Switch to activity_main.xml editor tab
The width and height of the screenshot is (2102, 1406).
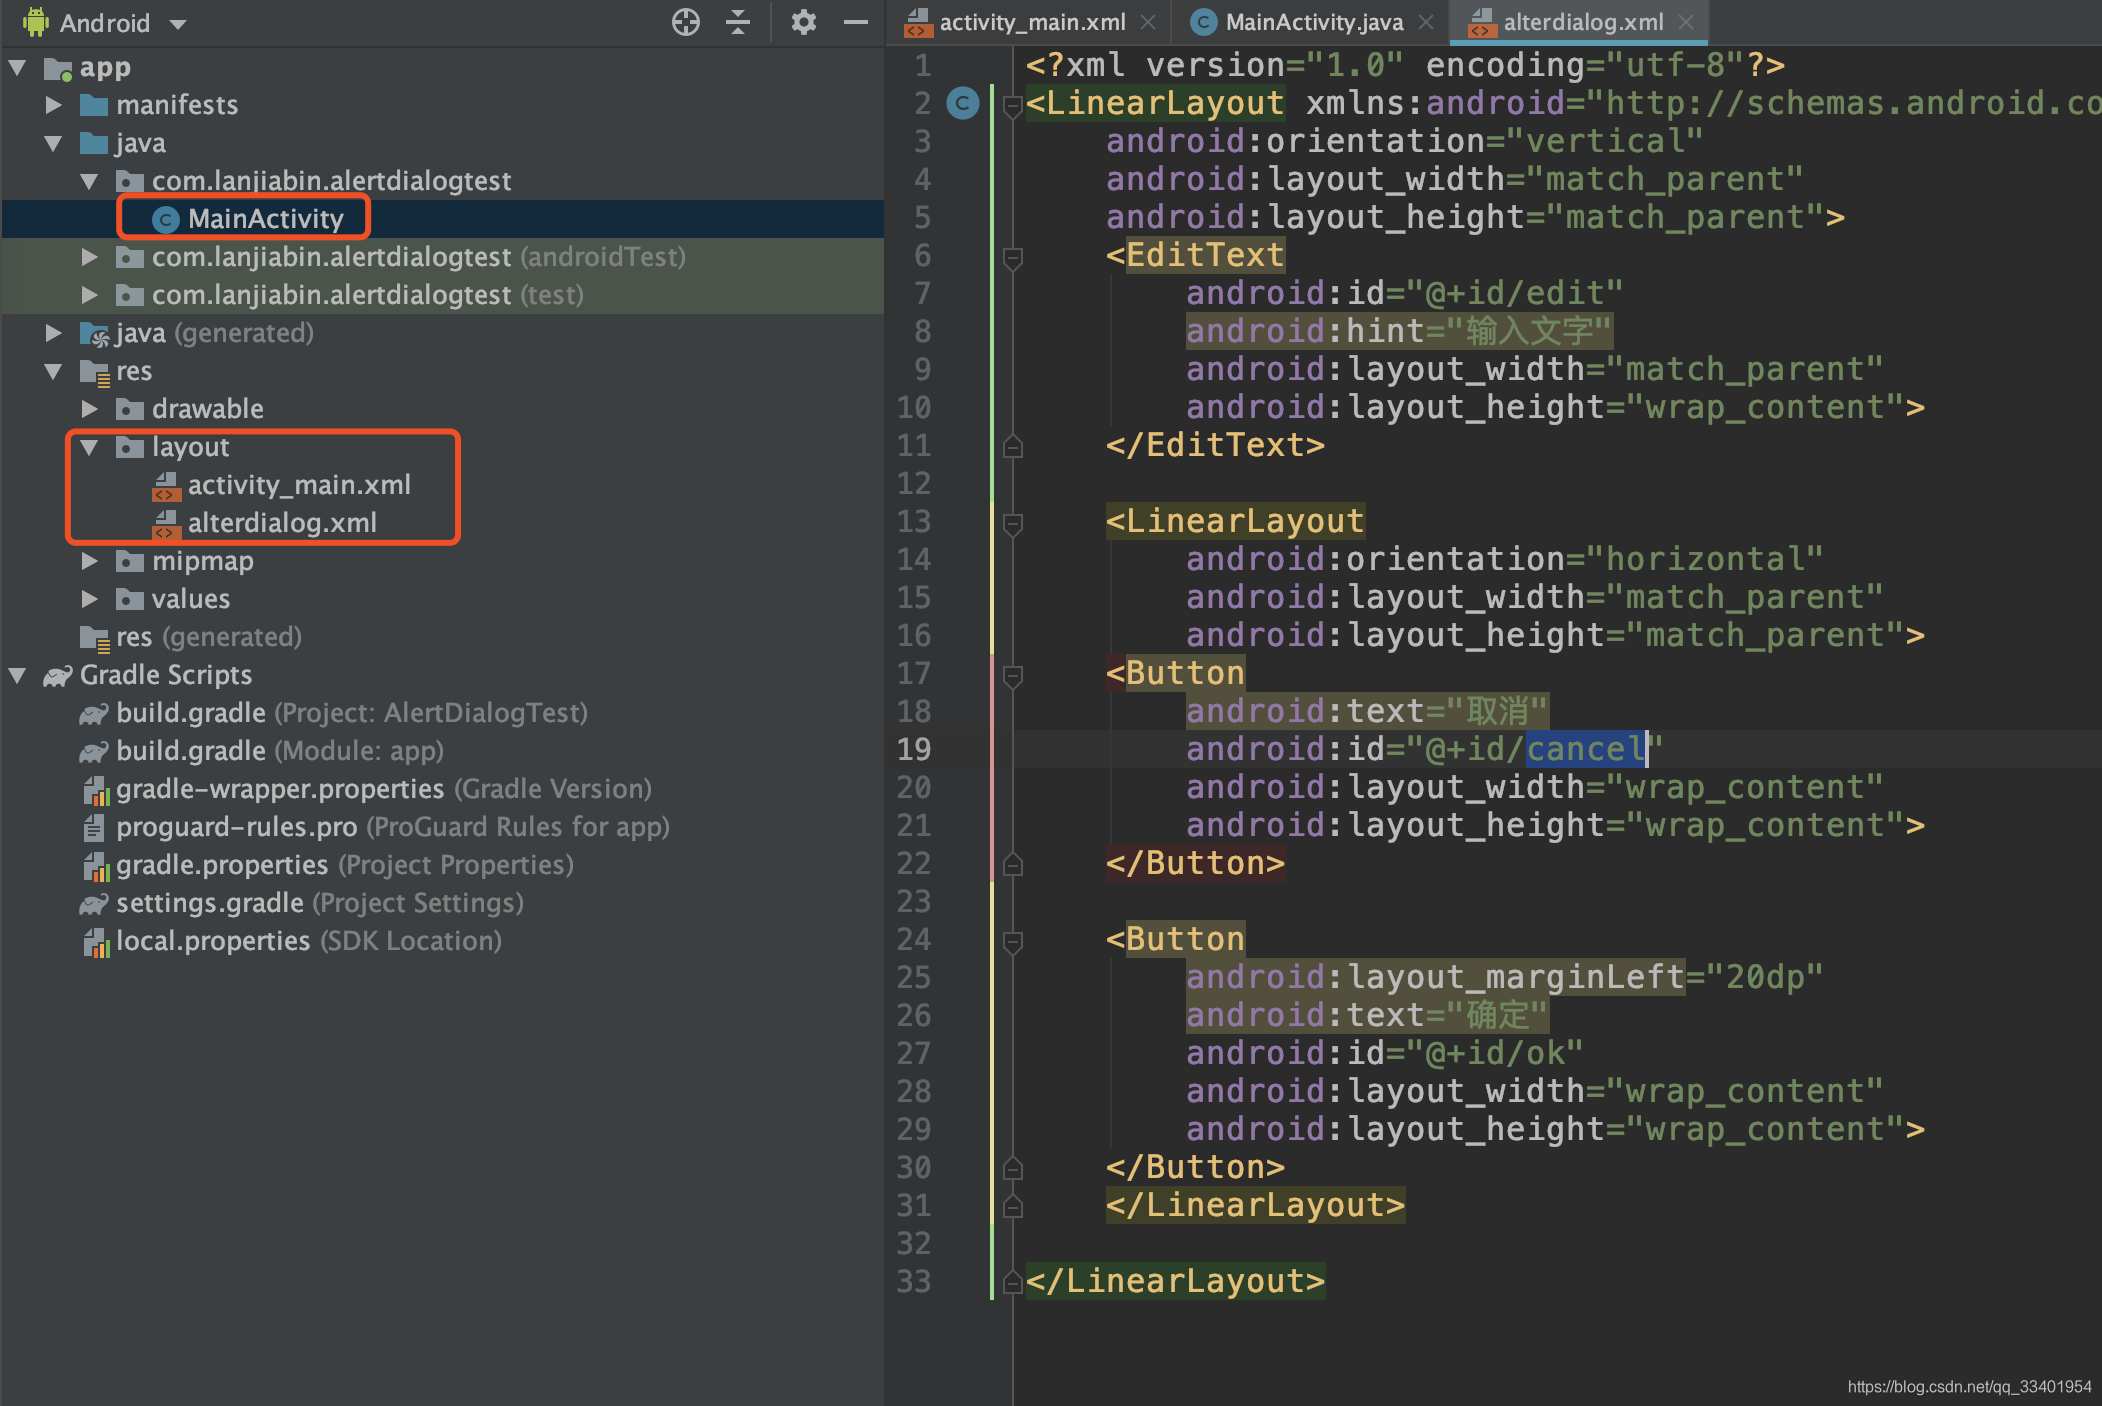pyautogui.click(x=1031, y=22)
